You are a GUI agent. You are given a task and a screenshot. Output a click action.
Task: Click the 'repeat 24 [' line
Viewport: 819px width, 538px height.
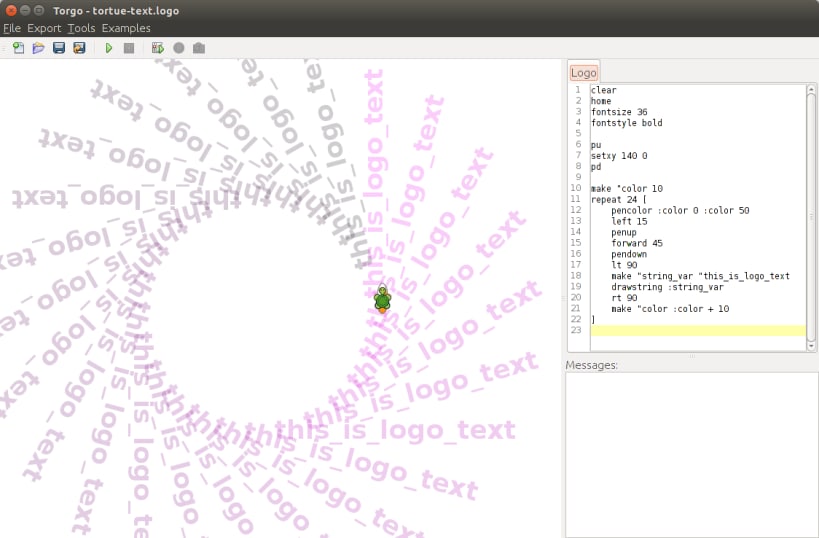pyautogui.click(x=619, y=200)
